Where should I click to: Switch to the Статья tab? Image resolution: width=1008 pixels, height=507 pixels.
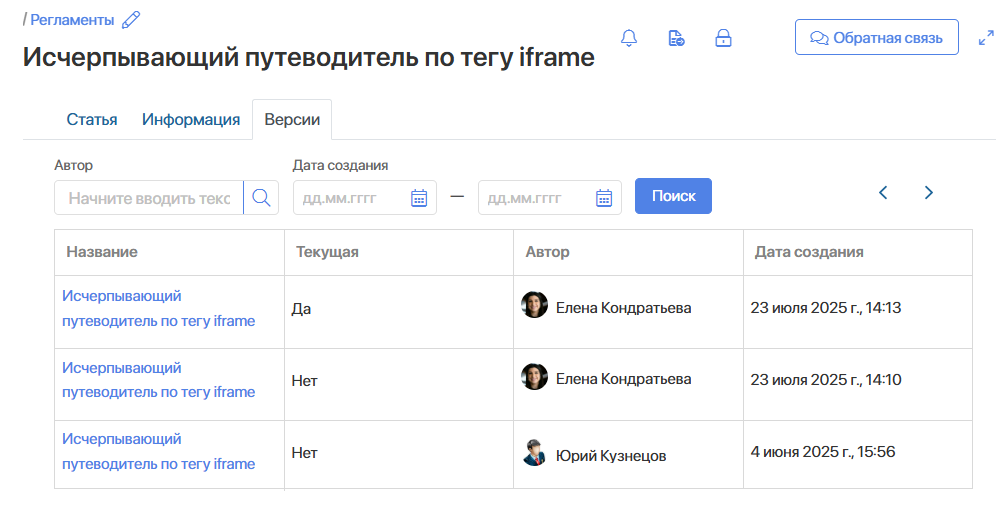[92, 120]
